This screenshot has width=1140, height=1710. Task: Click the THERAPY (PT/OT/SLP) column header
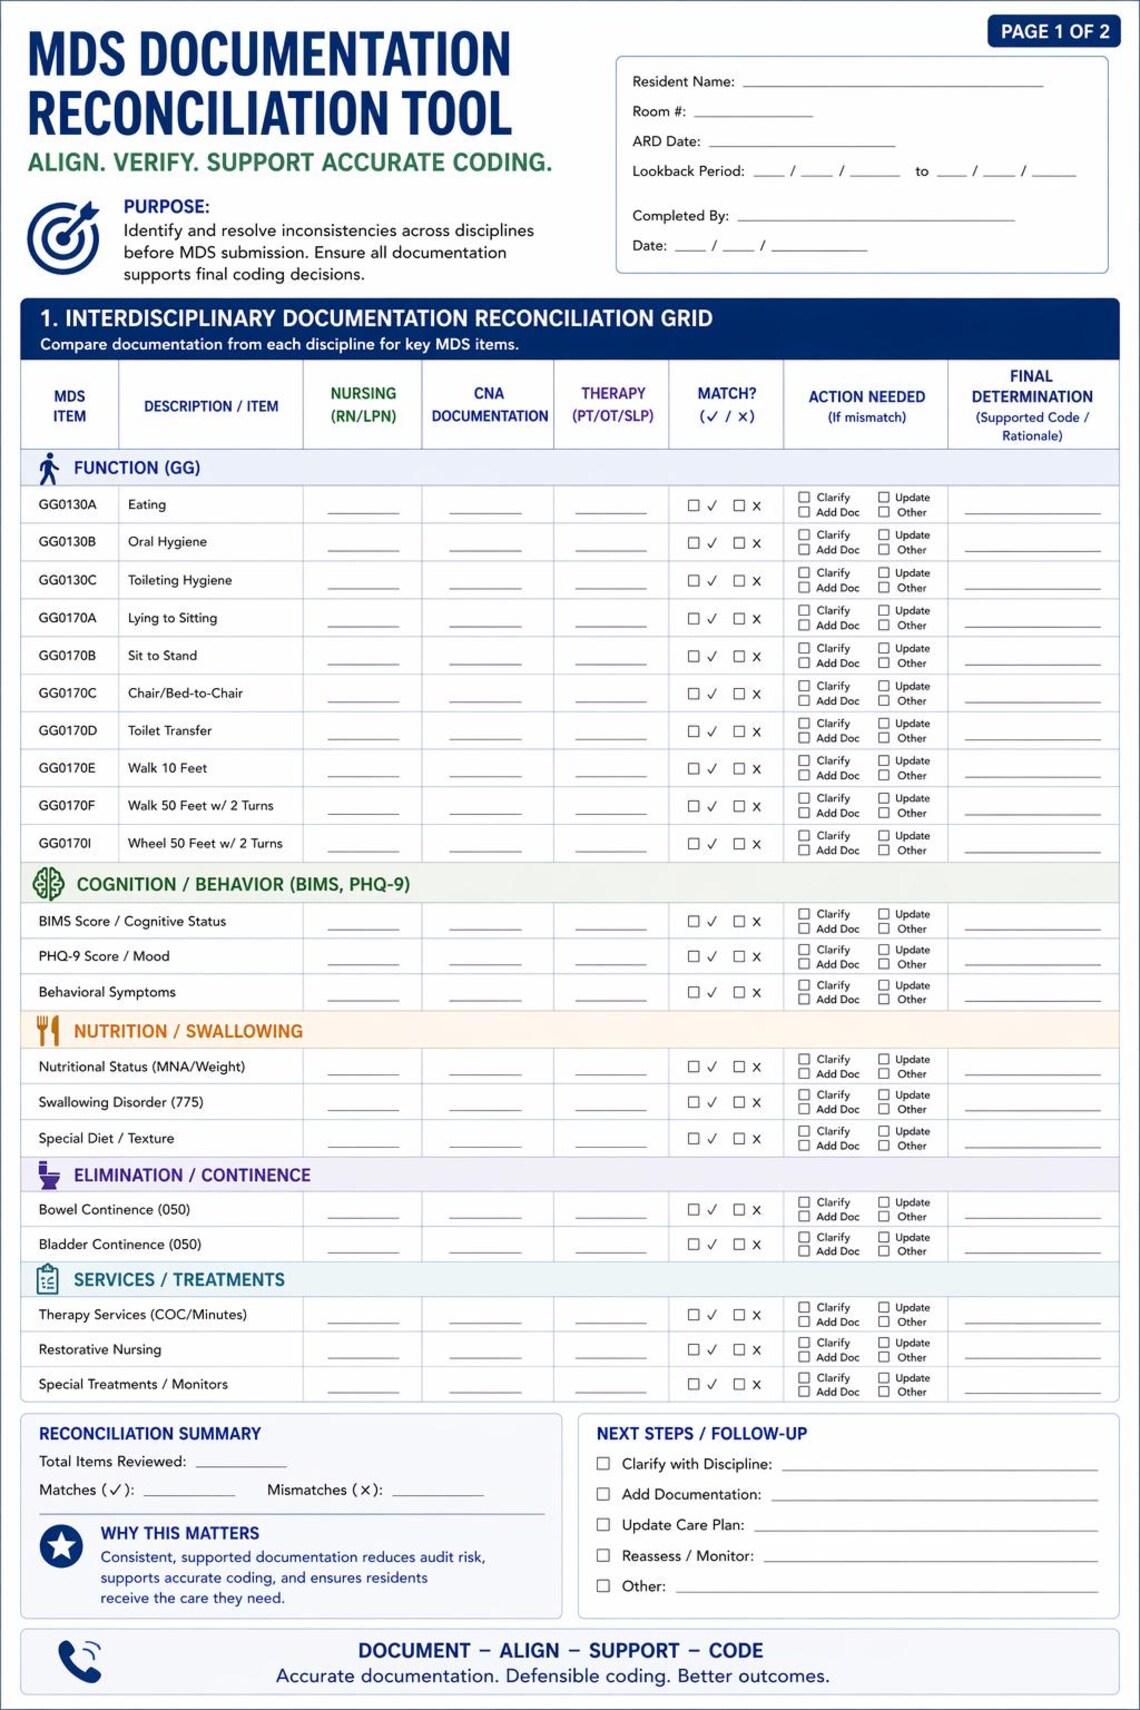613,405
